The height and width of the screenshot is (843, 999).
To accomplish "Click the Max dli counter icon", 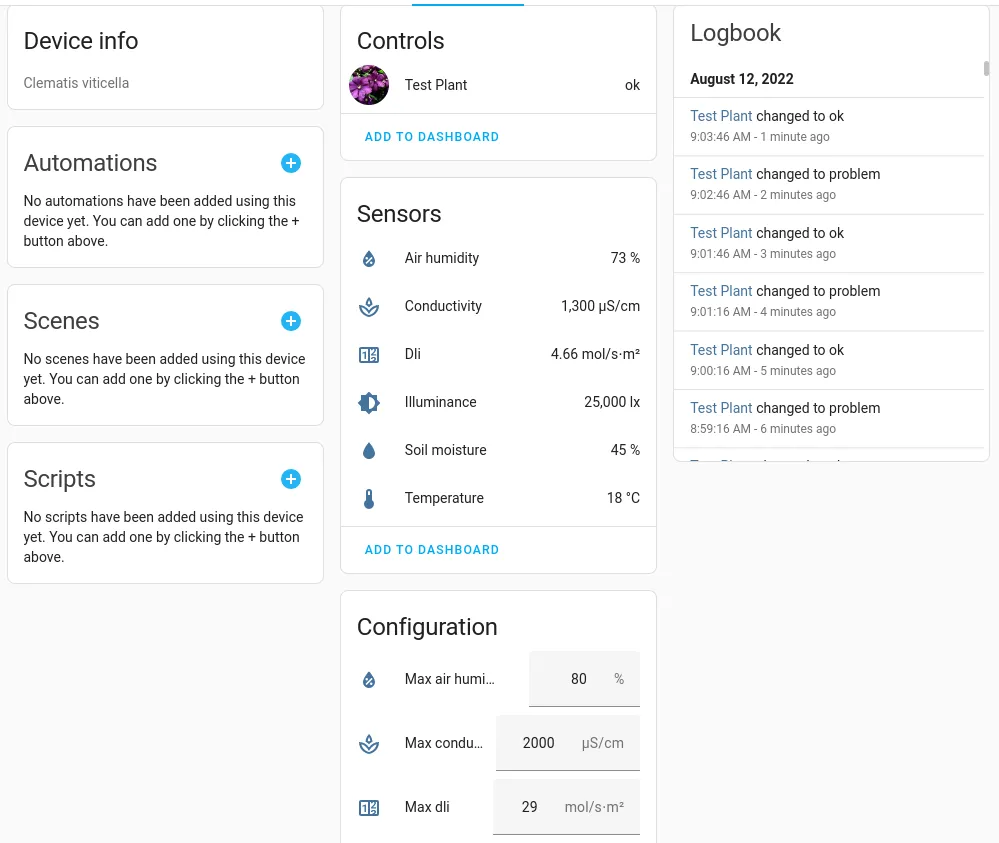I will pyautogui.click(x=369, y=808).
